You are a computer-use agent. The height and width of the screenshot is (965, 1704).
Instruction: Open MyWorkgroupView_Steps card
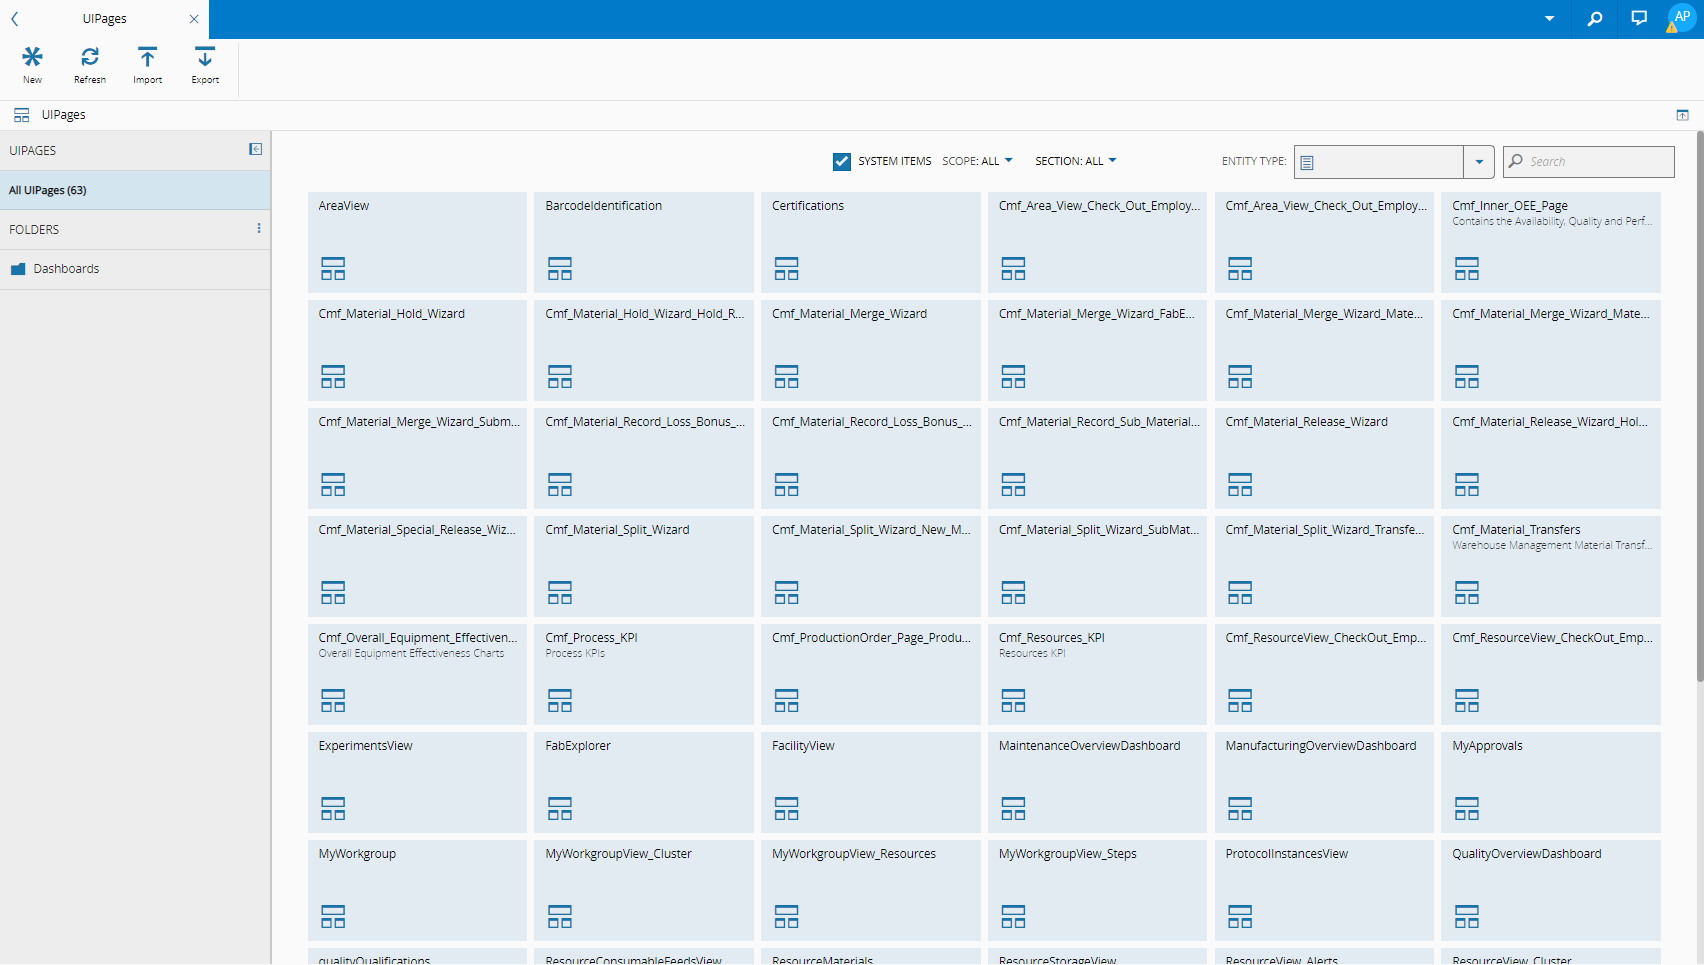[1097, 890]
